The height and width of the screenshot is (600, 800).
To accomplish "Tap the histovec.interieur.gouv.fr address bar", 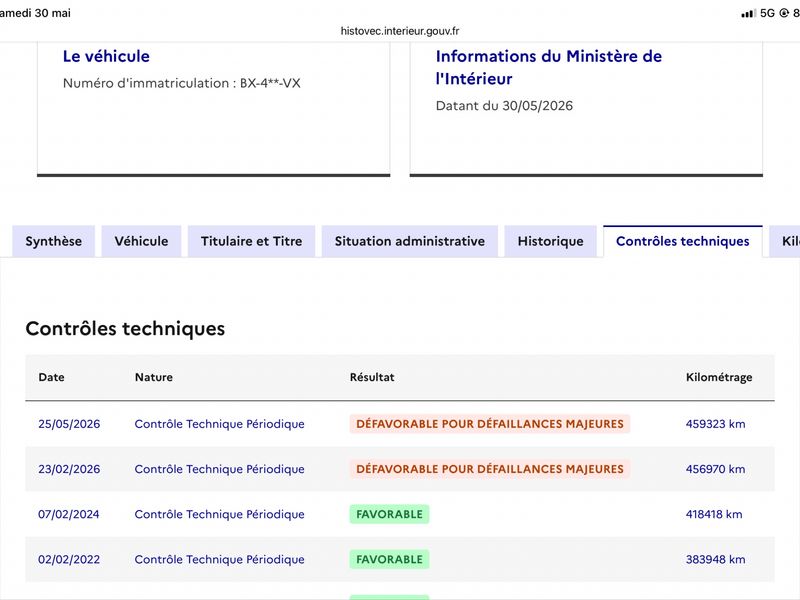I will click(400, 31).
